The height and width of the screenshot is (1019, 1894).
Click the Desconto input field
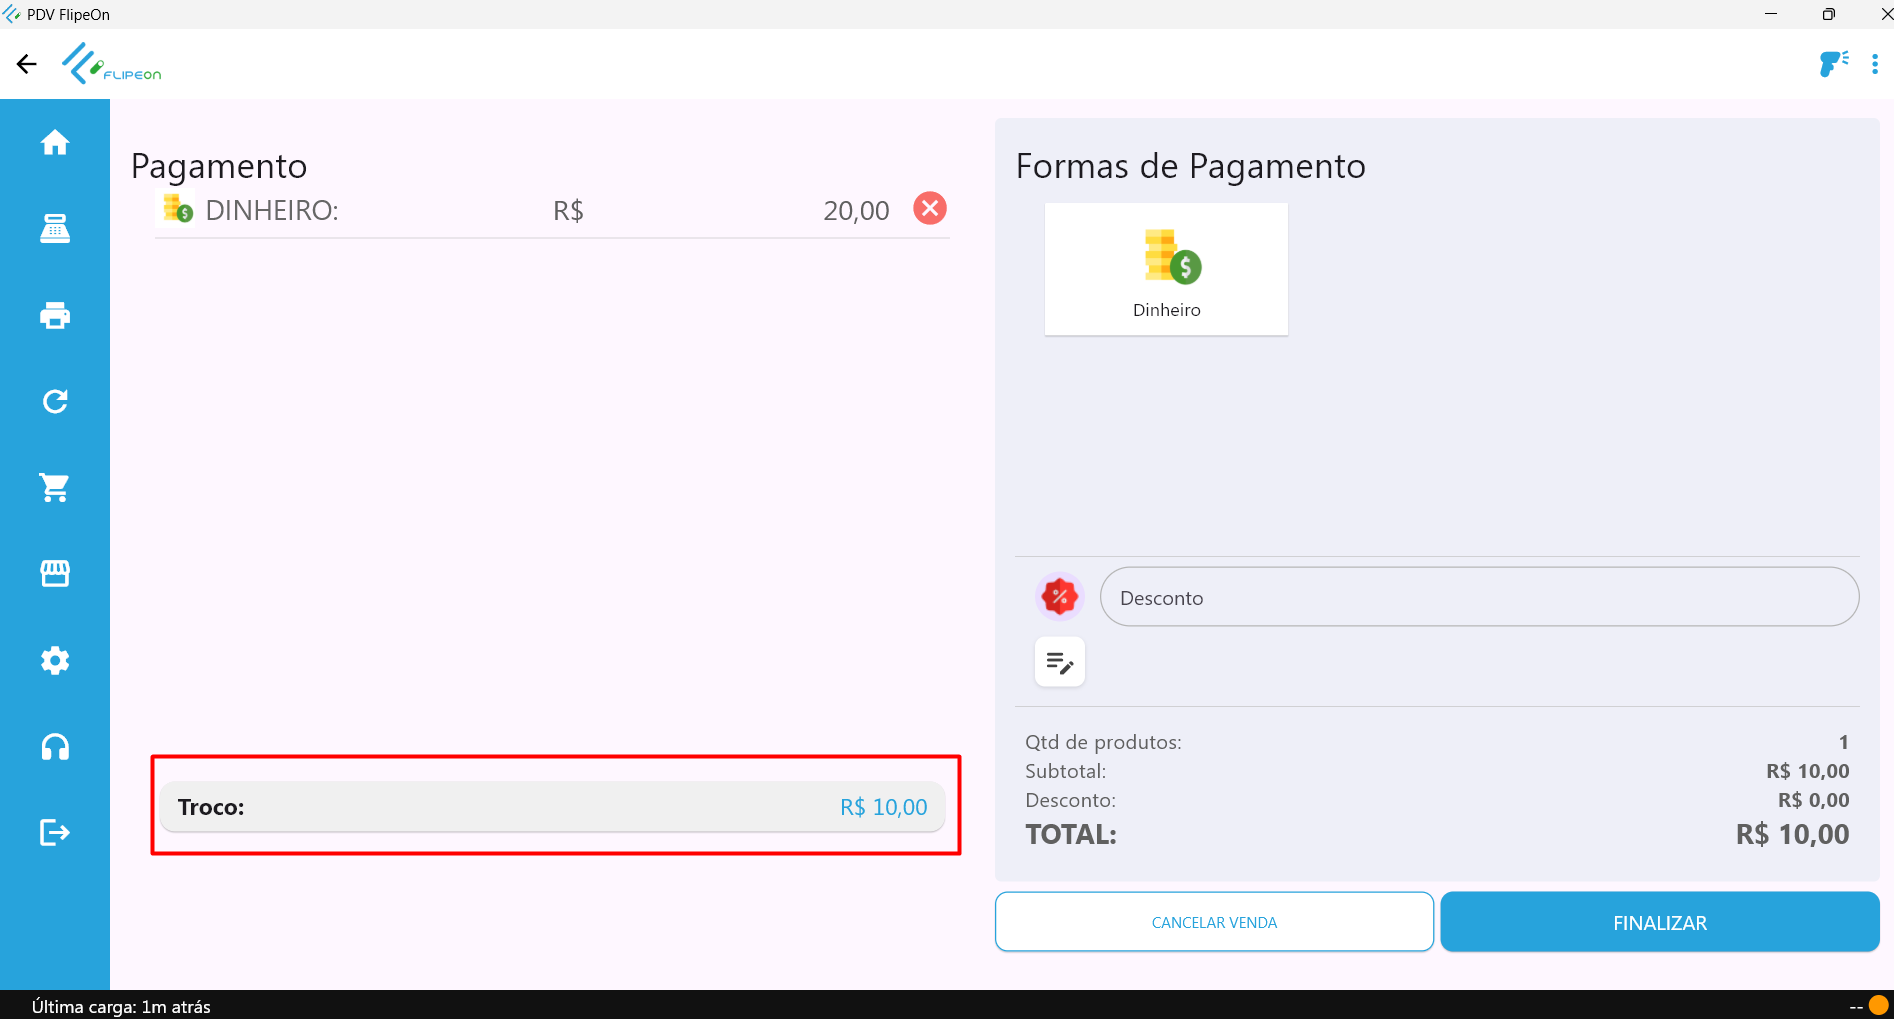(1479, 598)
